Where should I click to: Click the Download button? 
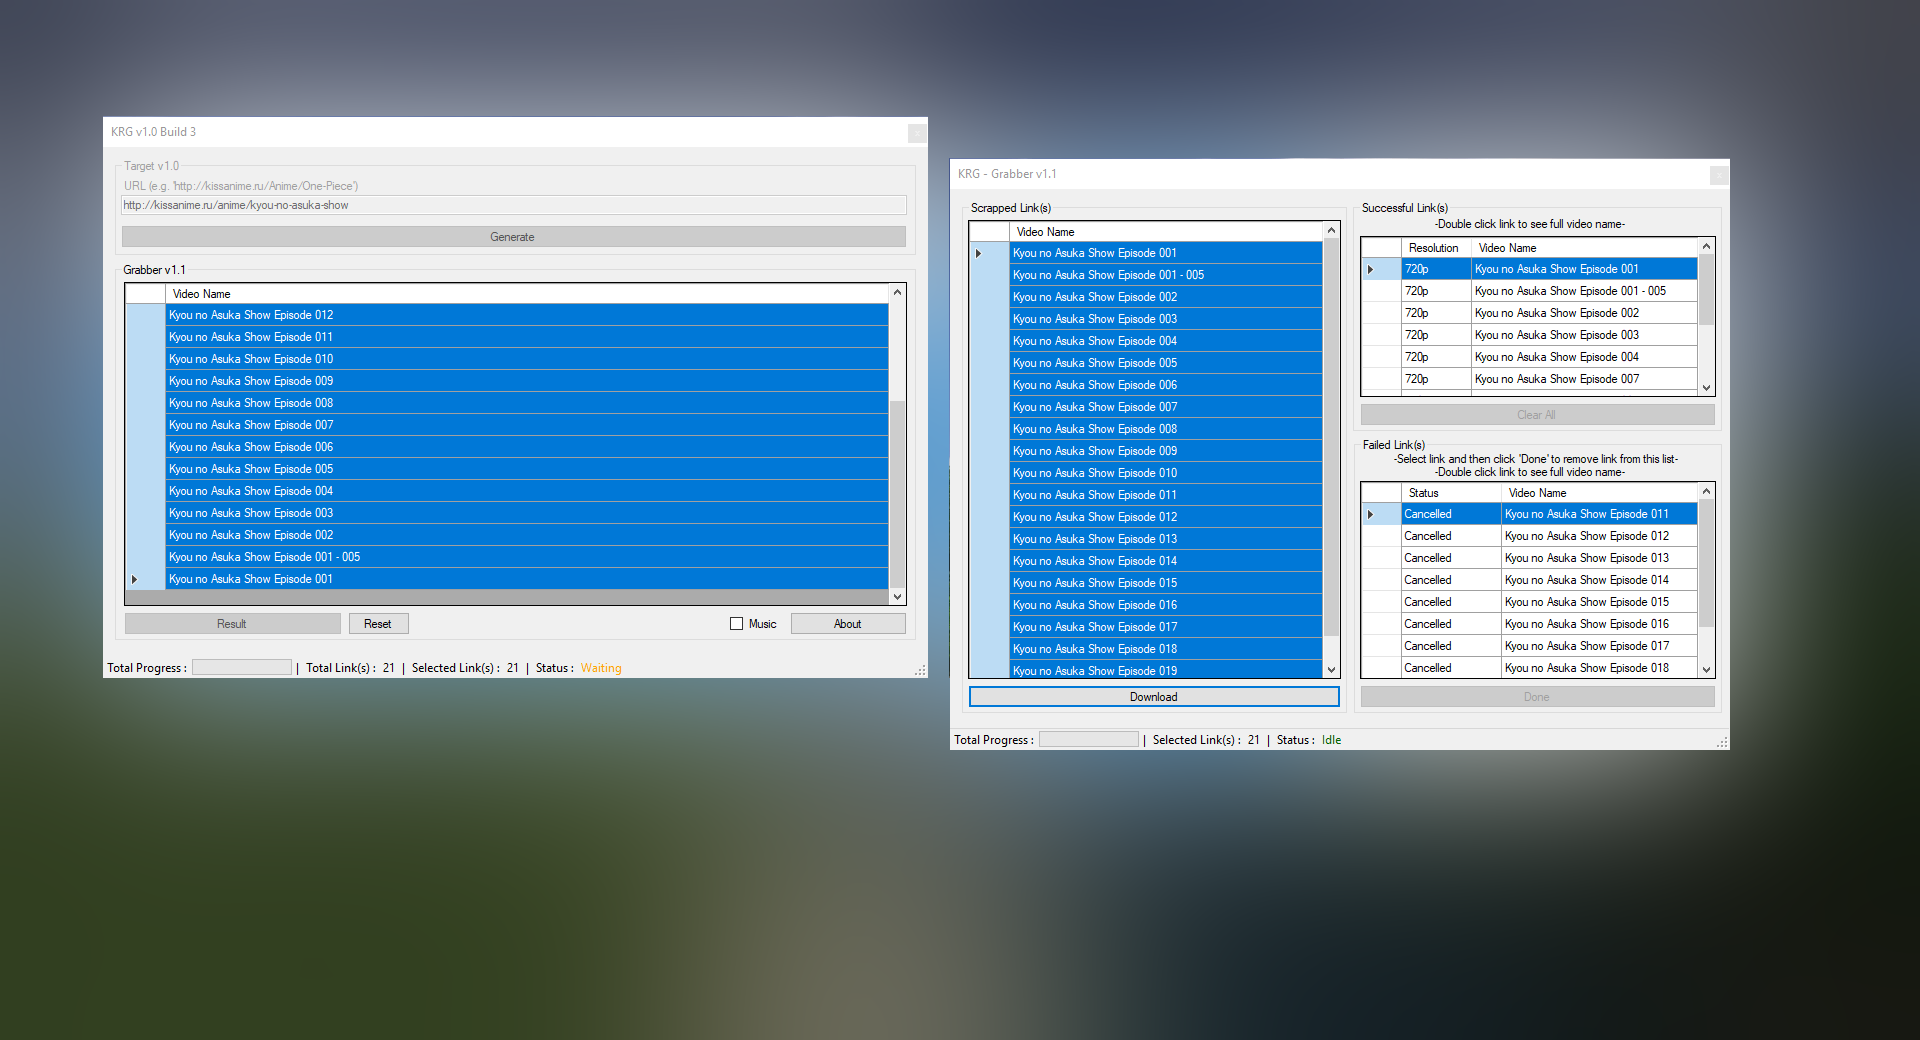(1153, 697)
